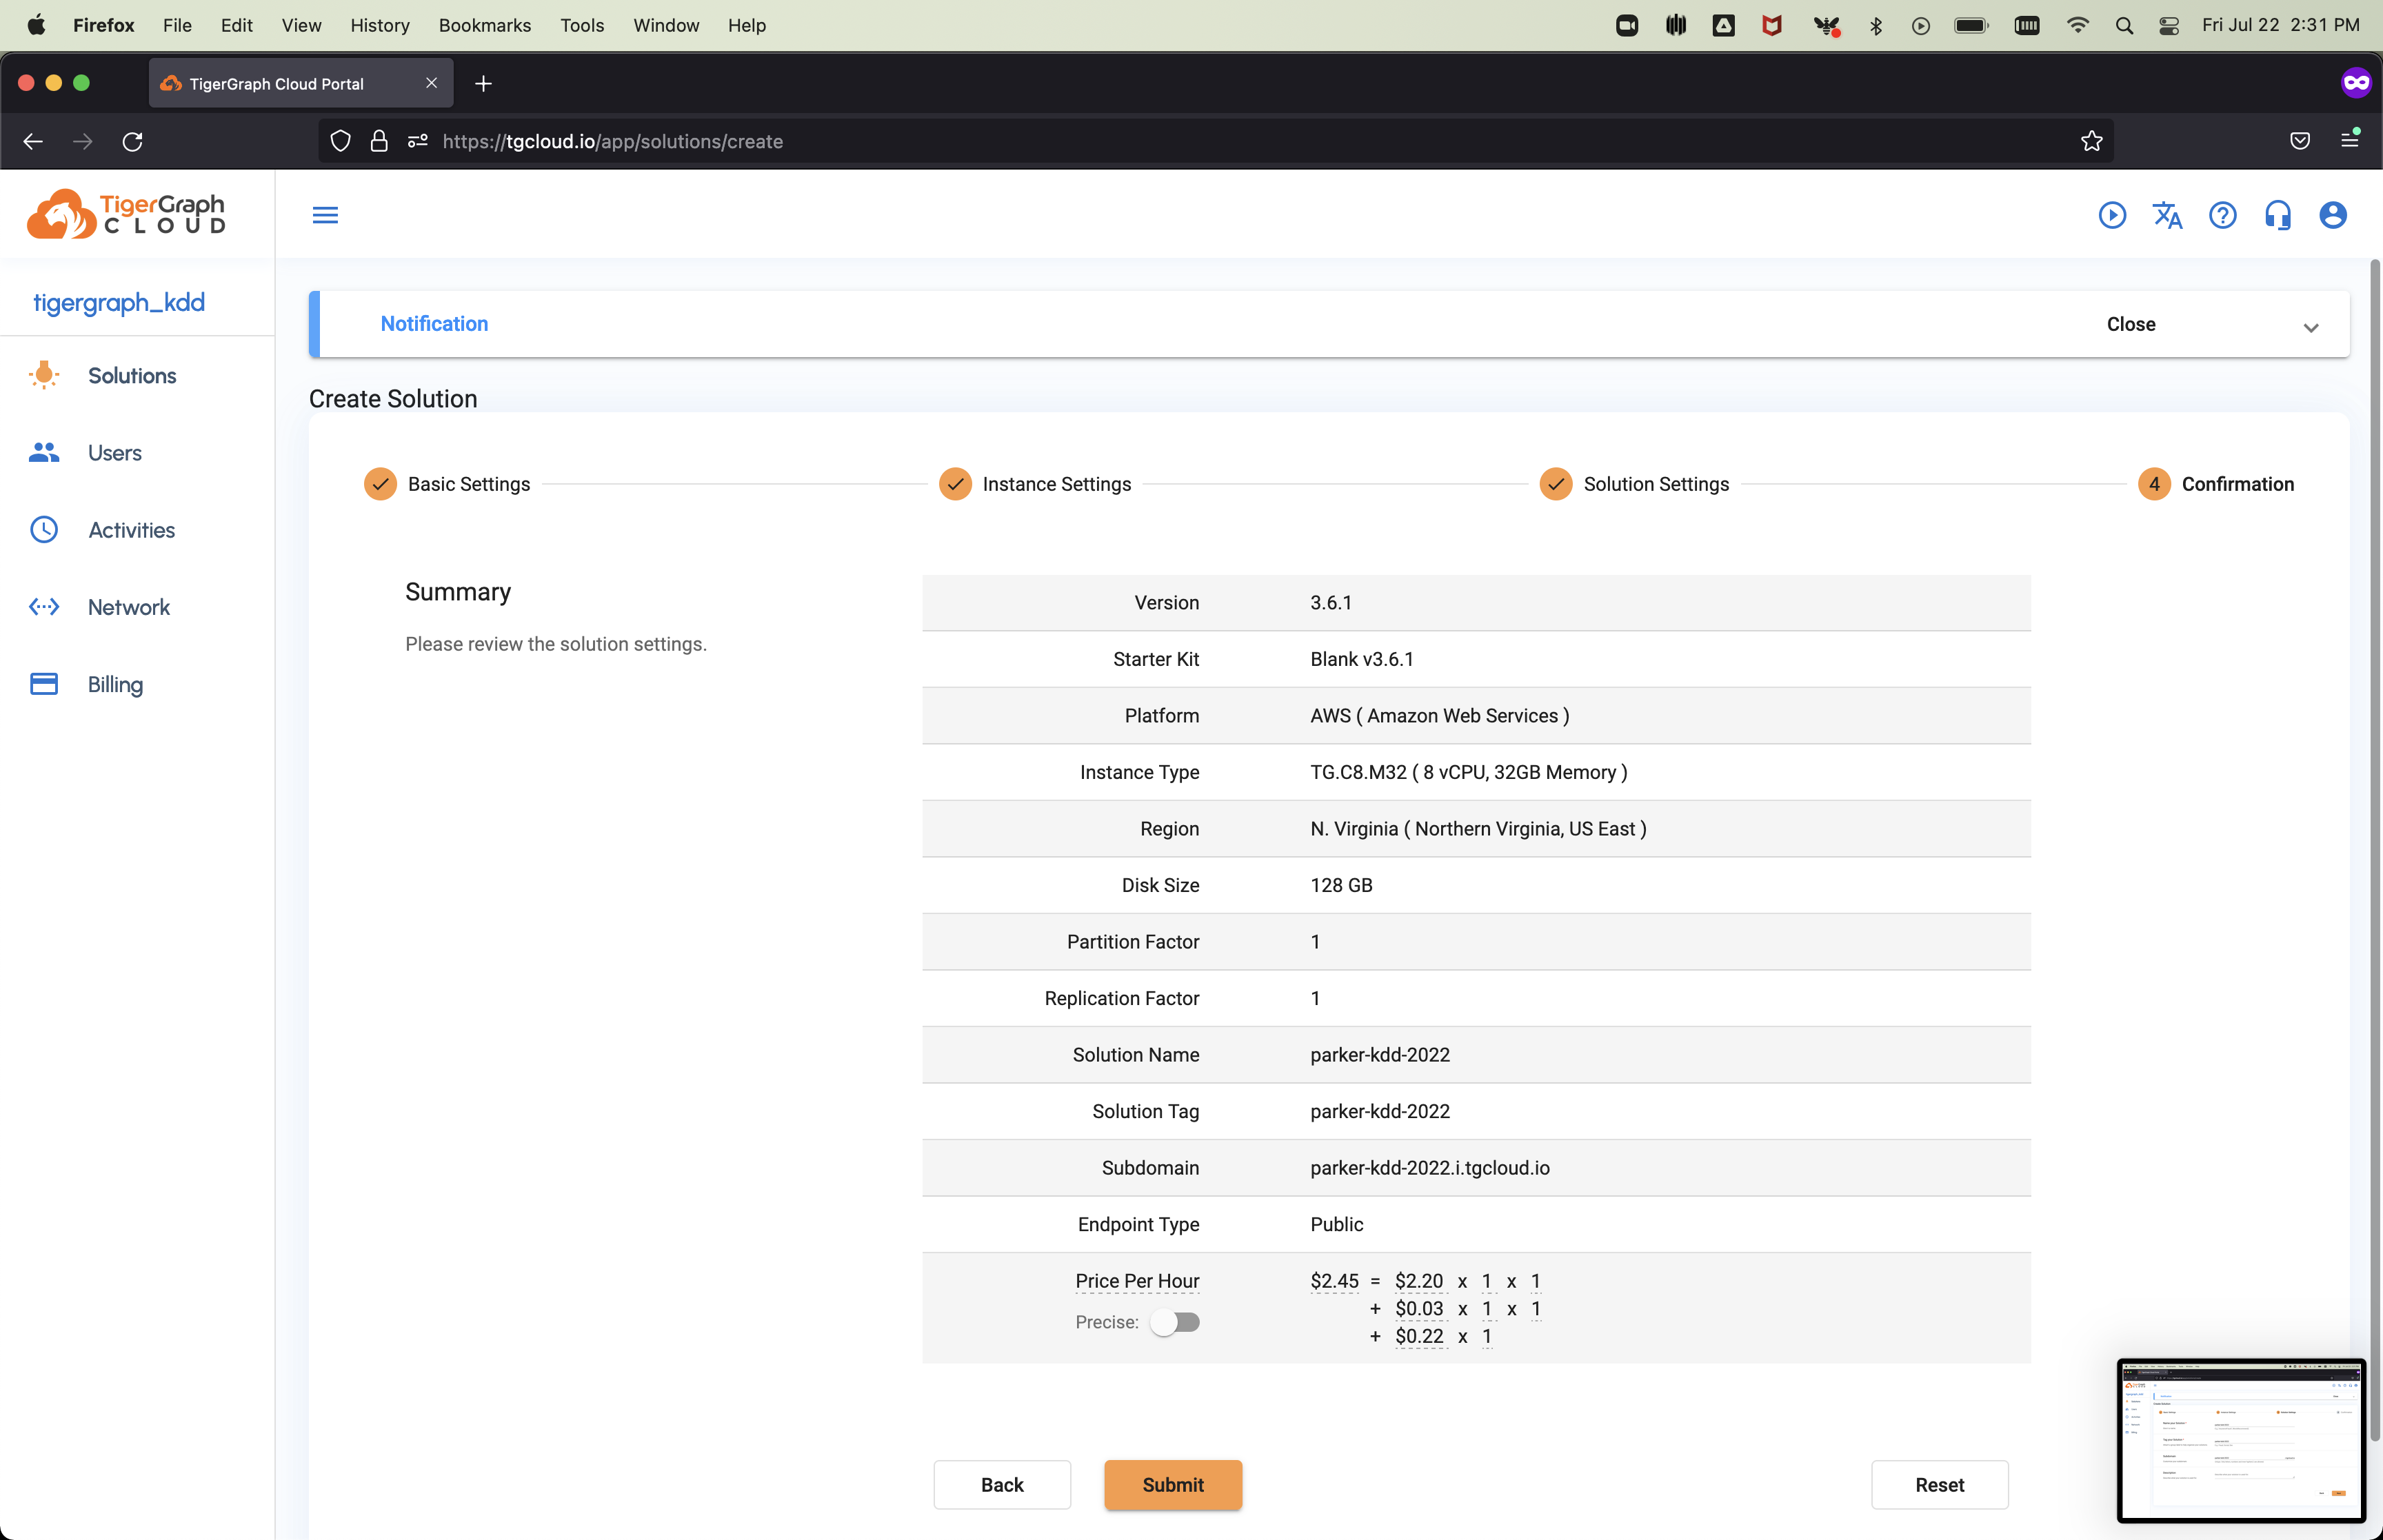Open the support headset icon
2383x1540 pixels.
pos(2277,215)
